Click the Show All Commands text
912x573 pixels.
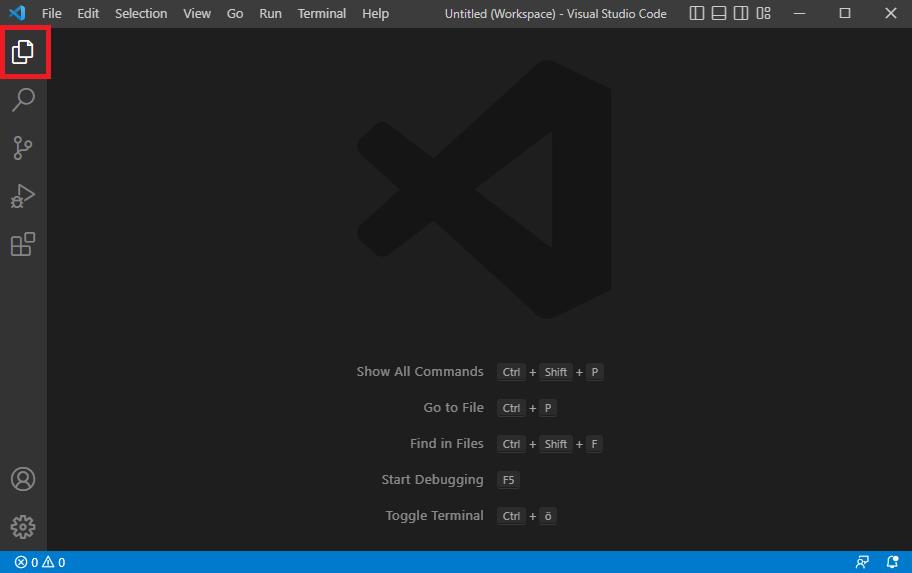(420, 372)
